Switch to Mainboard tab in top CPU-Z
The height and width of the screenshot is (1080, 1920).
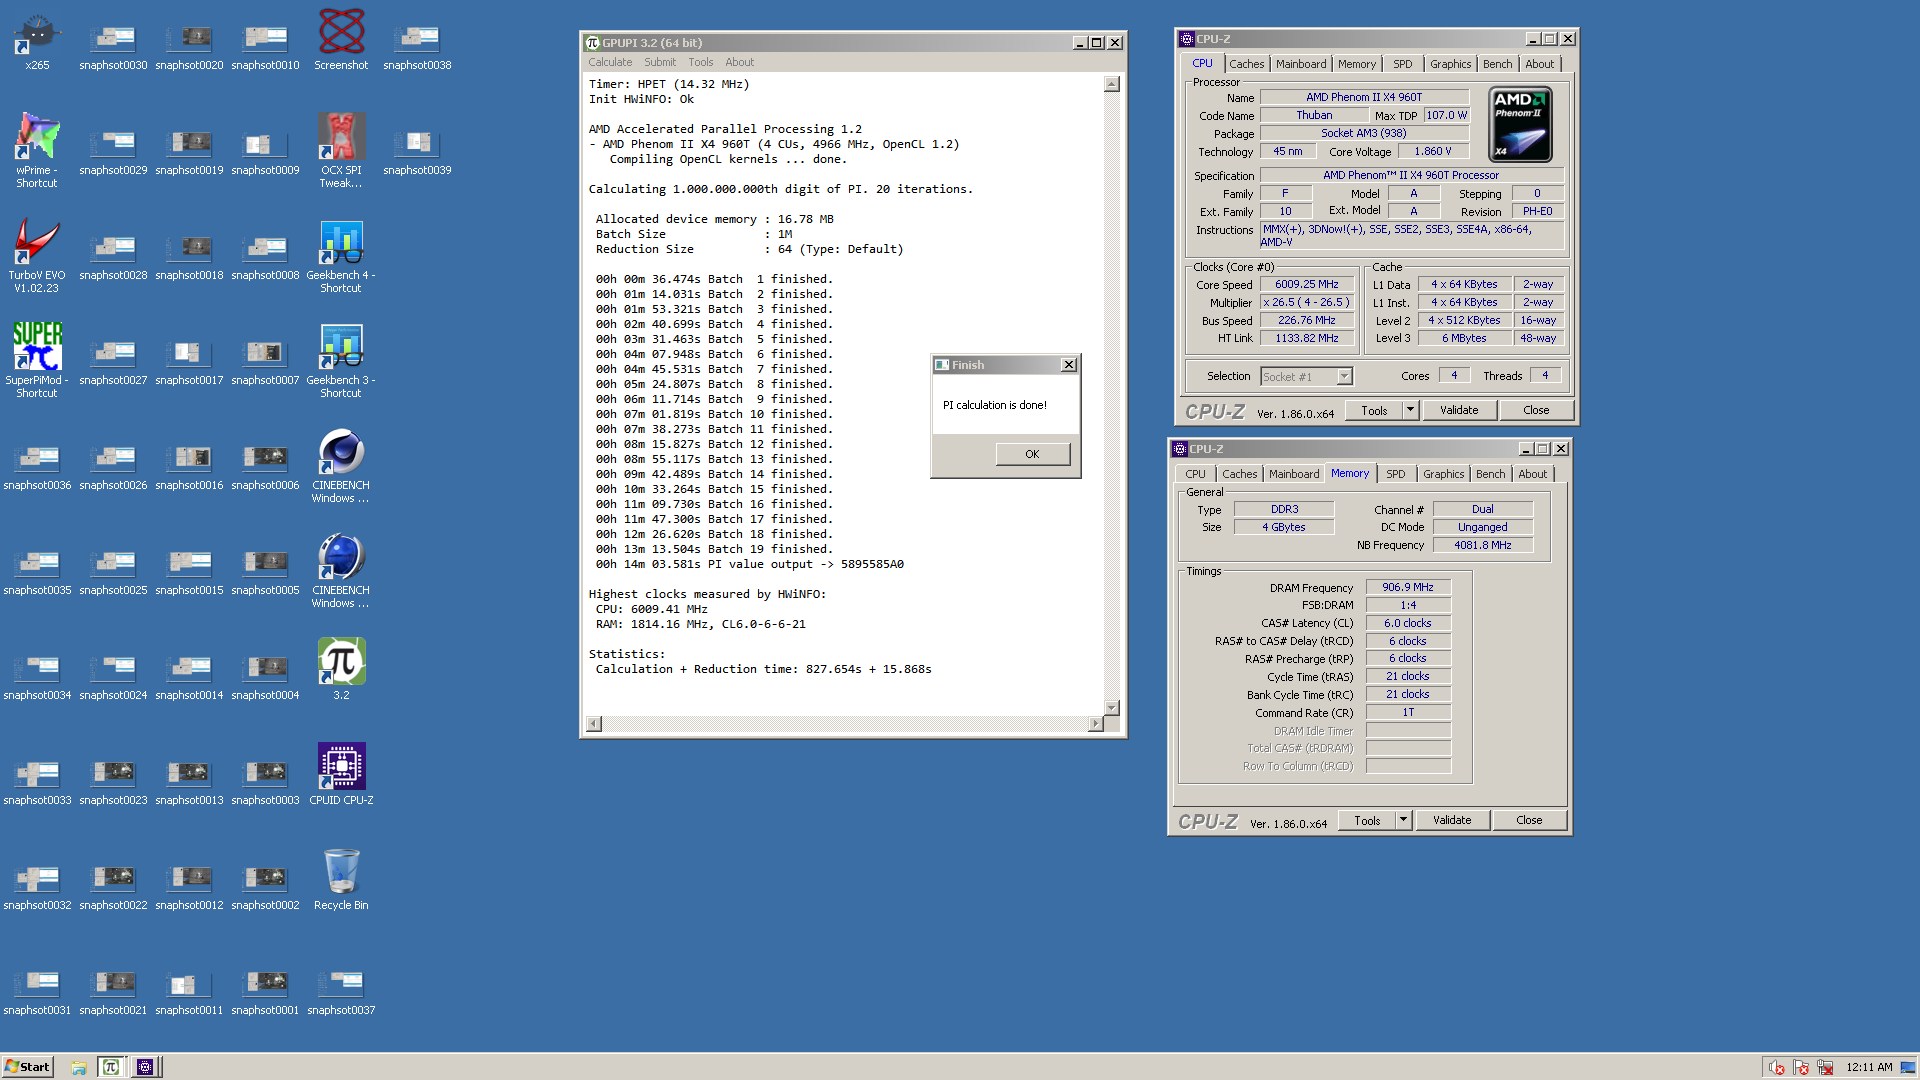[x=1301, y=64]
